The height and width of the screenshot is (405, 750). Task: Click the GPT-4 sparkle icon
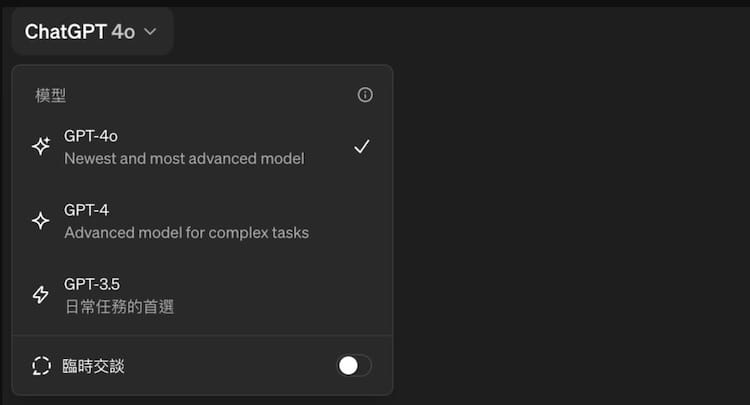[41, 220]
